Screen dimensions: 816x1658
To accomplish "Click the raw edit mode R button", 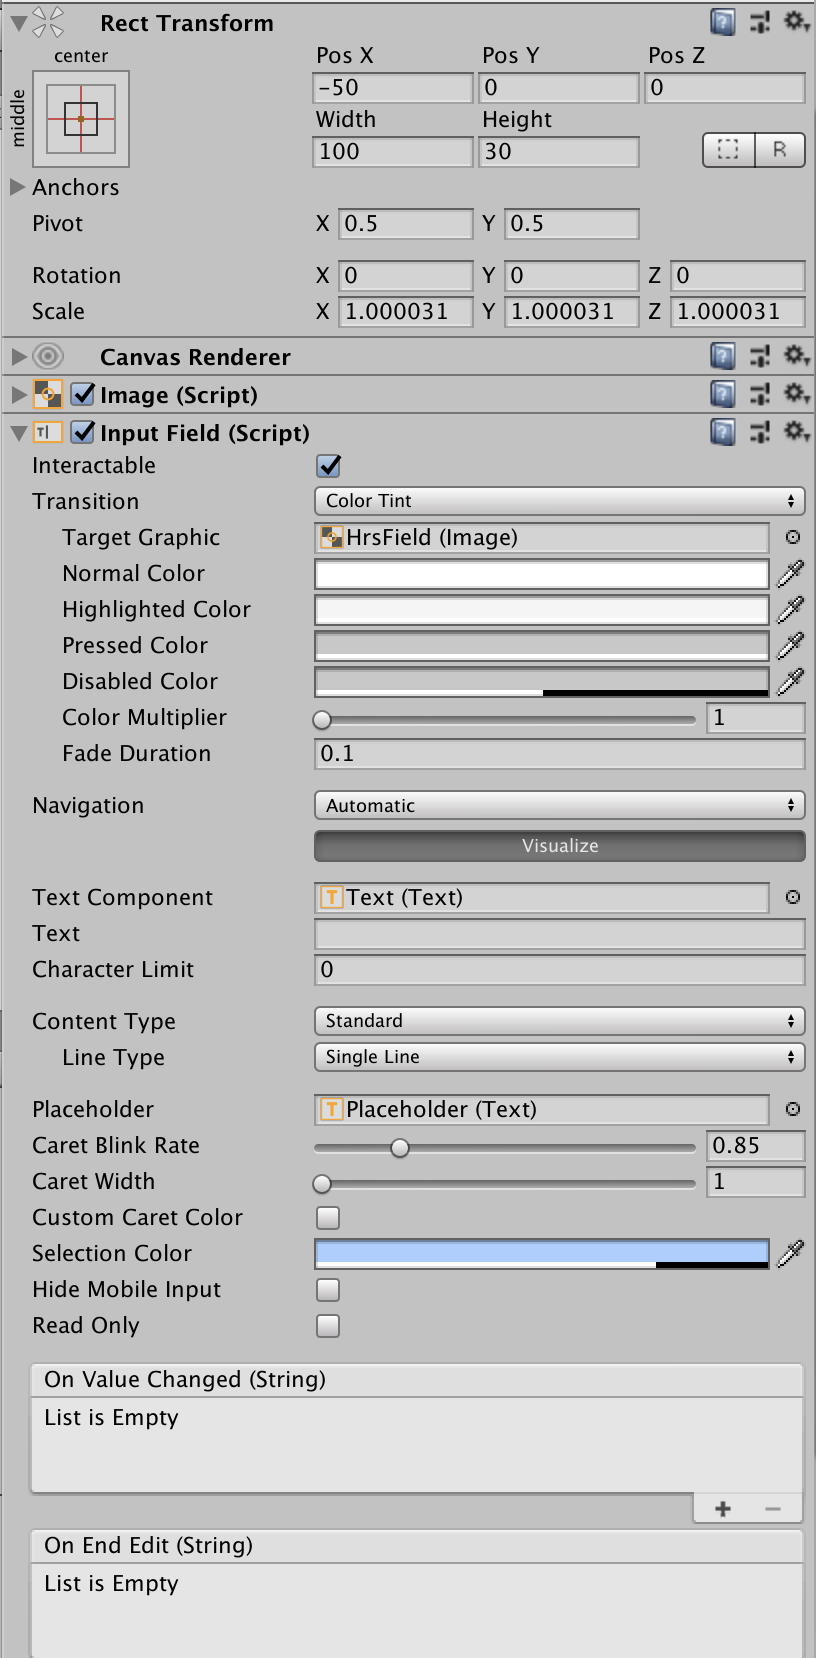I will tap(780, 150).
